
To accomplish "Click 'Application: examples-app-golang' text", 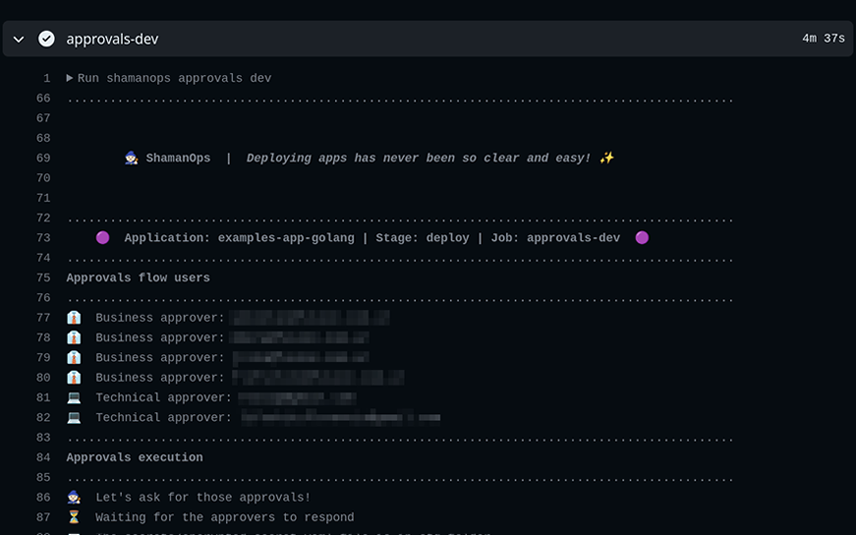I will pos(239,238).
